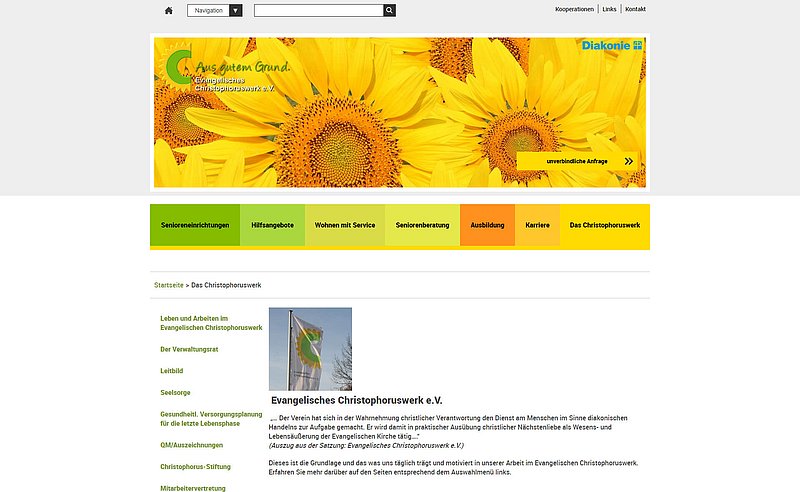
Task: Go to the home page via house icon
Action: coord(168,10)
